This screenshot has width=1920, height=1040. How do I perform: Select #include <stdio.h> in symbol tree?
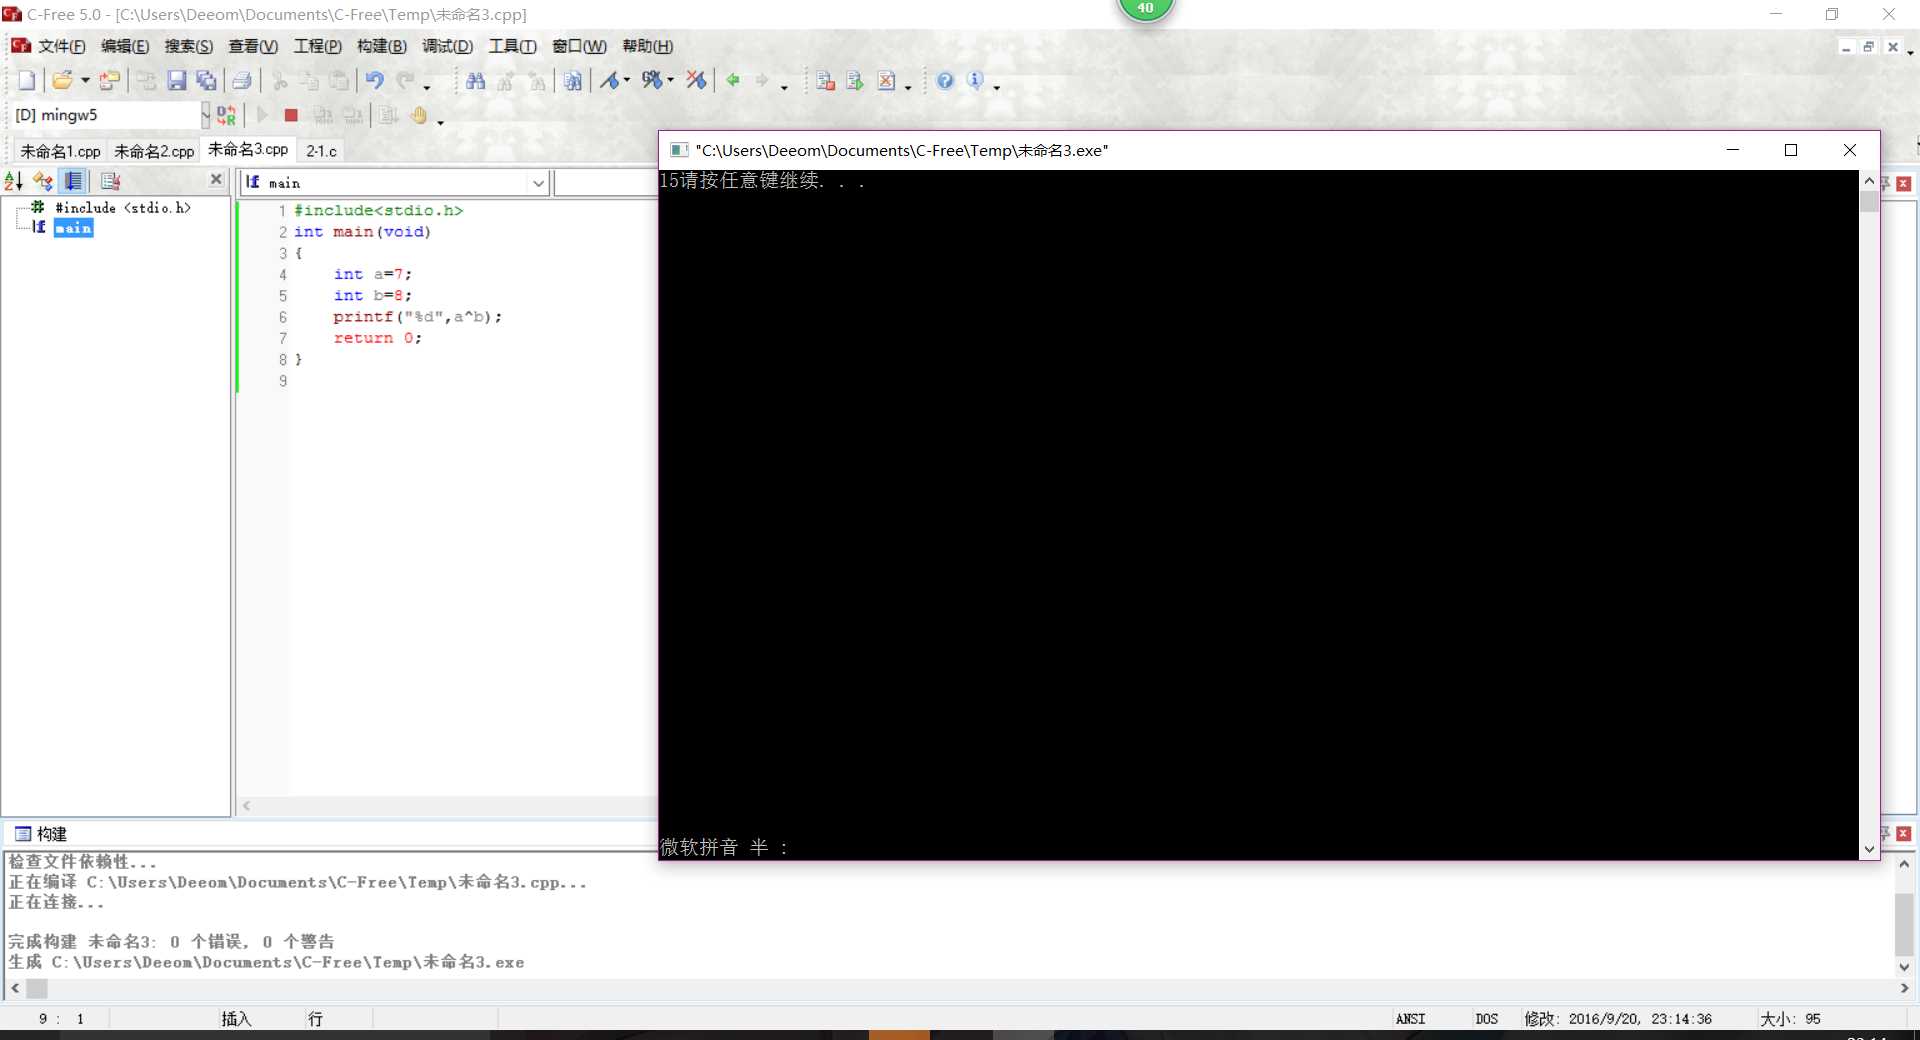point(123,208)
